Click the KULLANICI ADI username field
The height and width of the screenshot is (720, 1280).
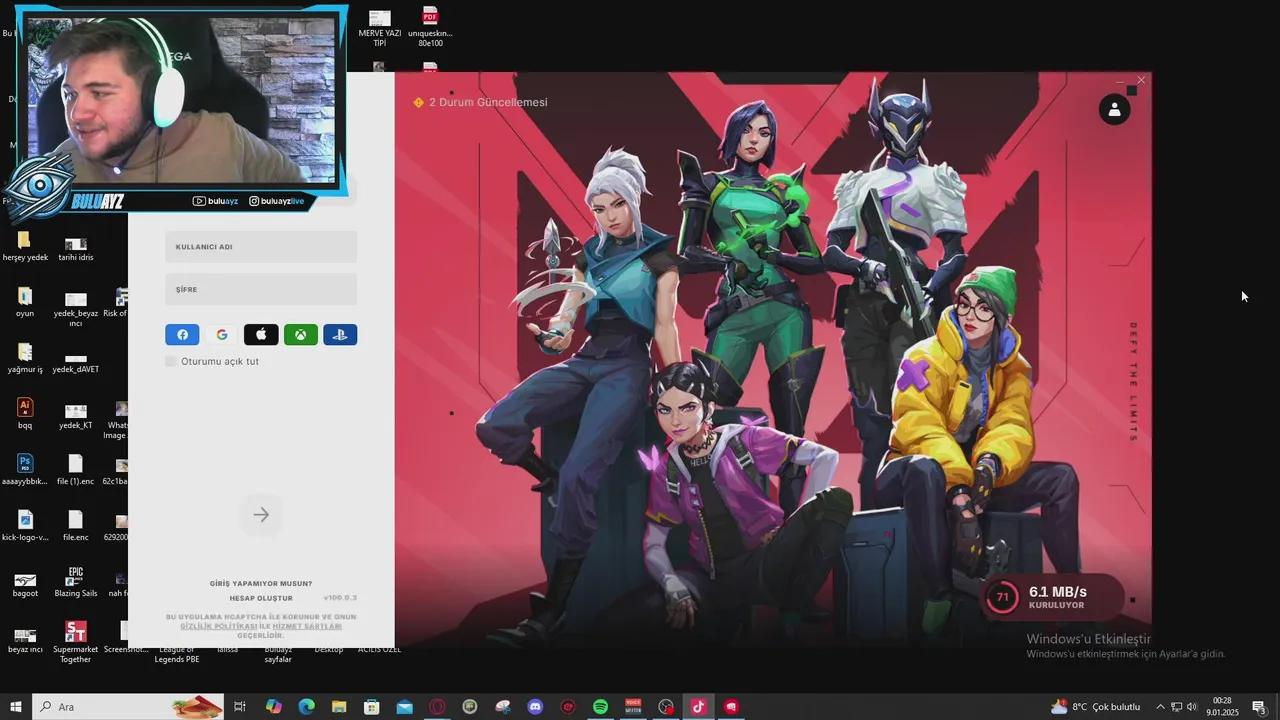pos(261,247)
